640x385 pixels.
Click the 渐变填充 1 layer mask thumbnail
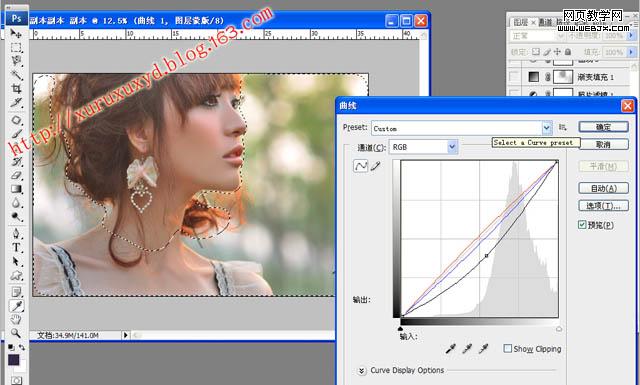(563, 76)
